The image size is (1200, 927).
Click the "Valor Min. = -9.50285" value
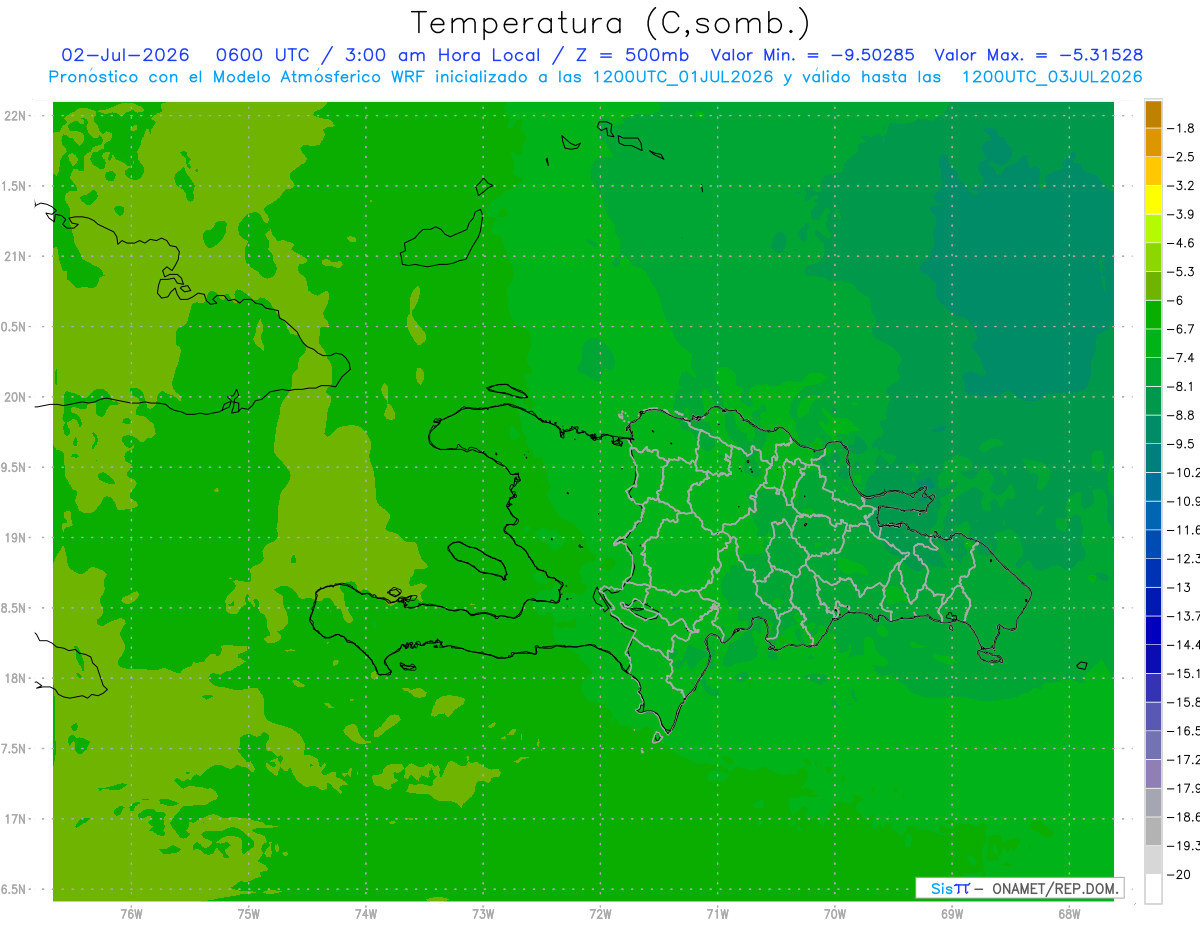pyautogui.click(x=812, y=55)
